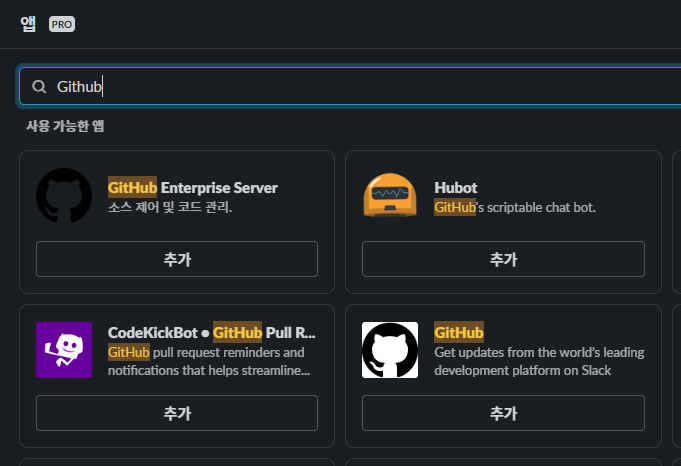Viewport: 681px width, 466px height.
Task: Click GitHub's scriptable chat bot description
Action: click(x=515, y=208)
